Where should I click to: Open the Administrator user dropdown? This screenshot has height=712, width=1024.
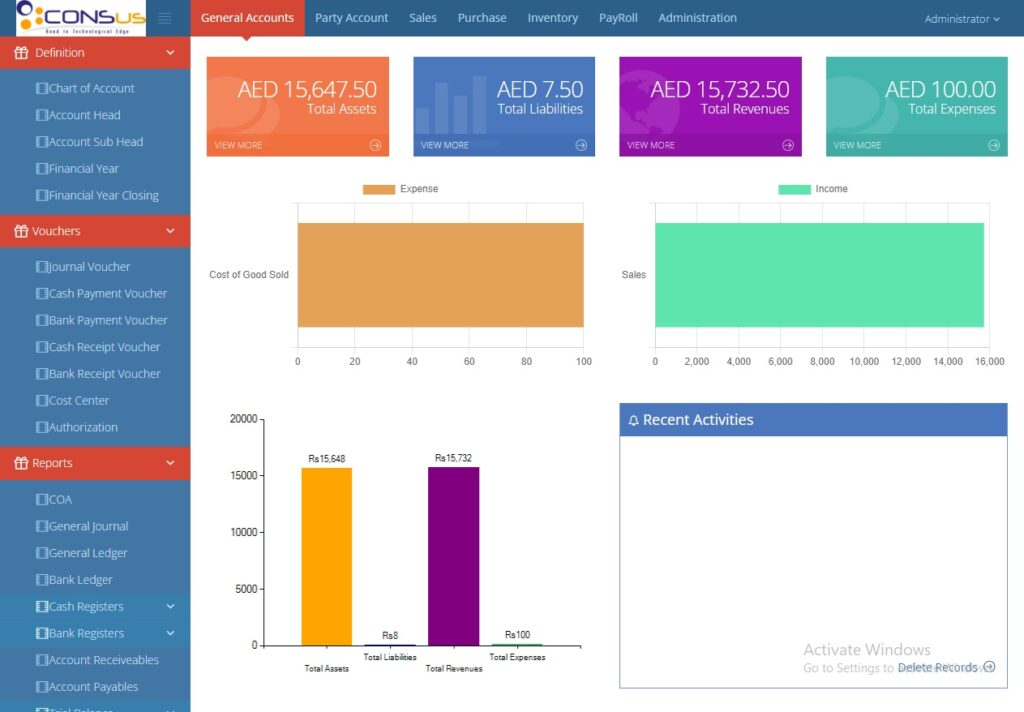coord(961,19)
